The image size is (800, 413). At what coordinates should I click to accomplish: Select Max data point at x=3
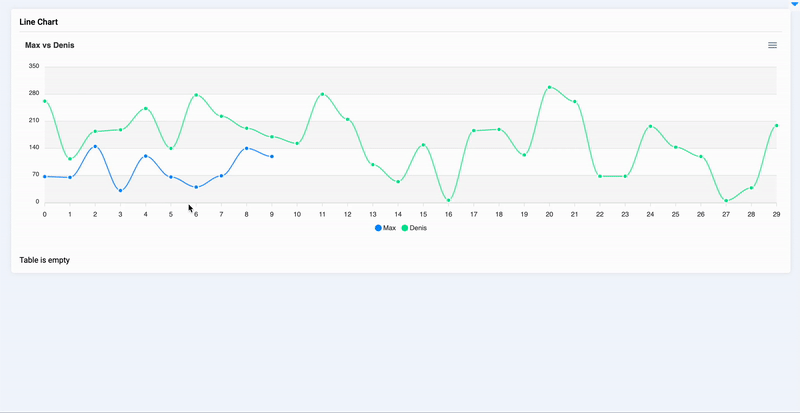click(x=120, y=190)
